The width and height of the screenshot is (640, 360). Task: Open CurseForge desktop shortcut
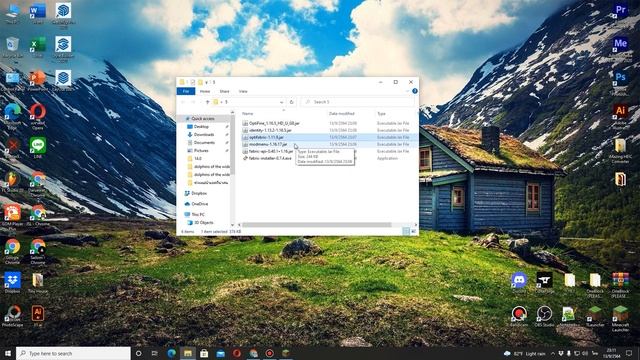pyautogui.click(x=544, y=283)
